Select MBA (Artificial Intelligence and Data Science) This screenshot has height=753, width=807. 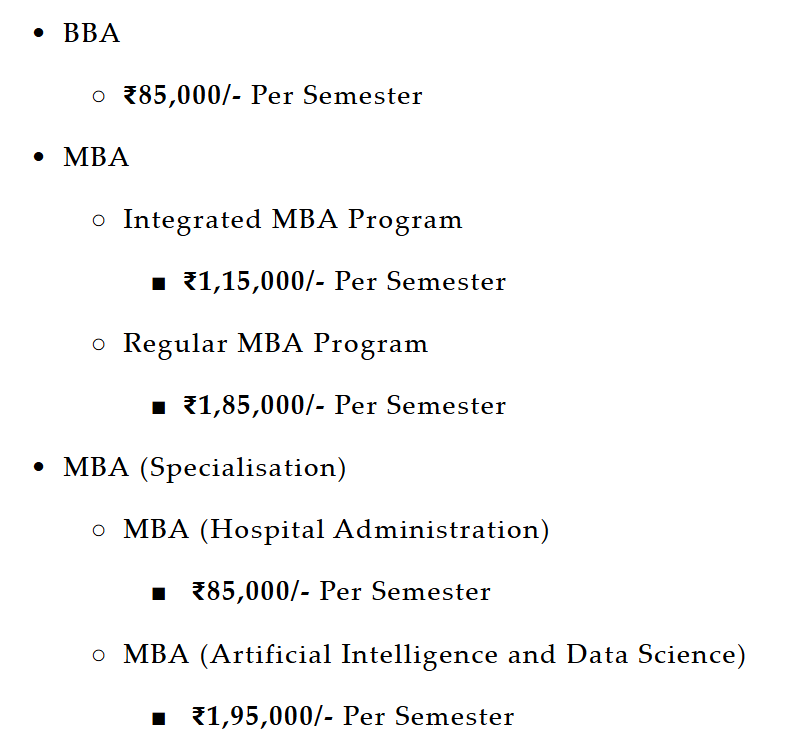(434, 655)
